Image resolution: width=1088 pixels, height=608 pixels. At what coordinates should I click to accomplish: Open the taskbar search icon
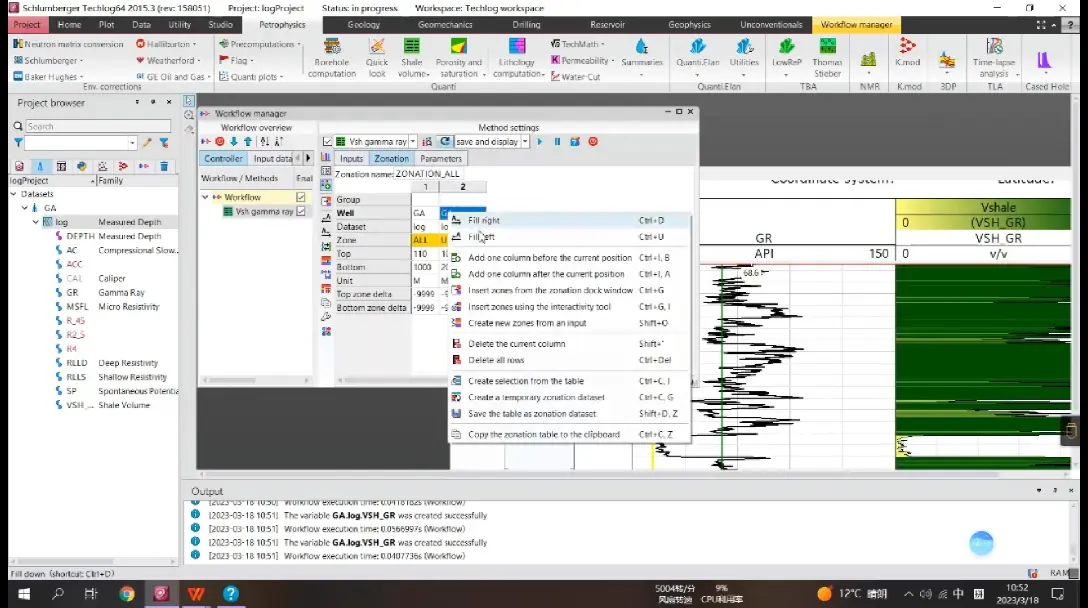(58, 594)
